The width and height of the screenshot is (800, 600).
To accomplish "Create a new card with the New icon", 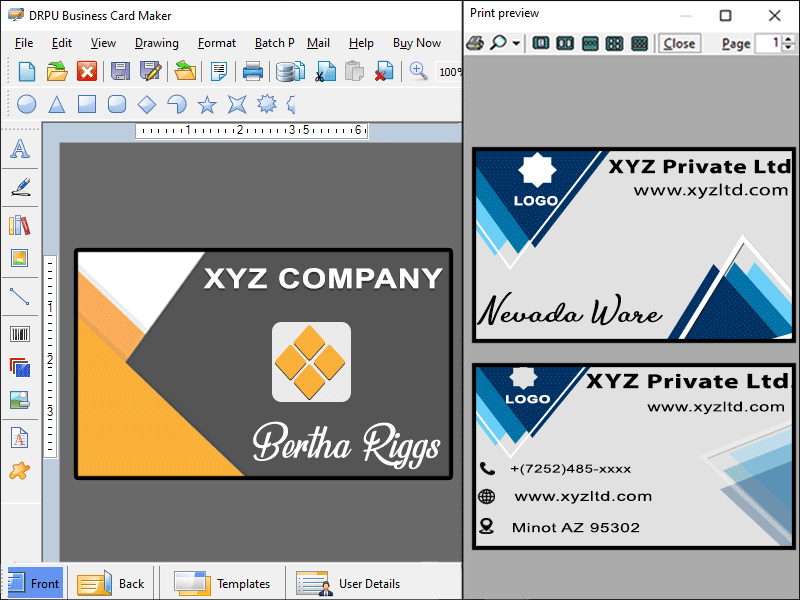I will 26,71.
